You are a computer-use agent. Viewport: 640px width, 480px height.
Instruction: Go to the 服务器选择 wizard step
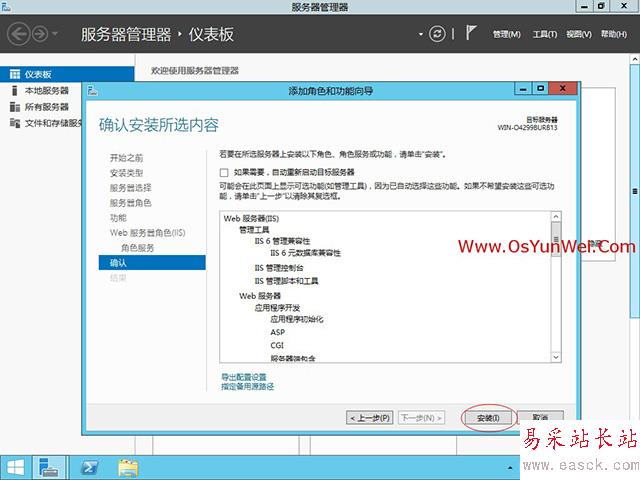[131, 188]
